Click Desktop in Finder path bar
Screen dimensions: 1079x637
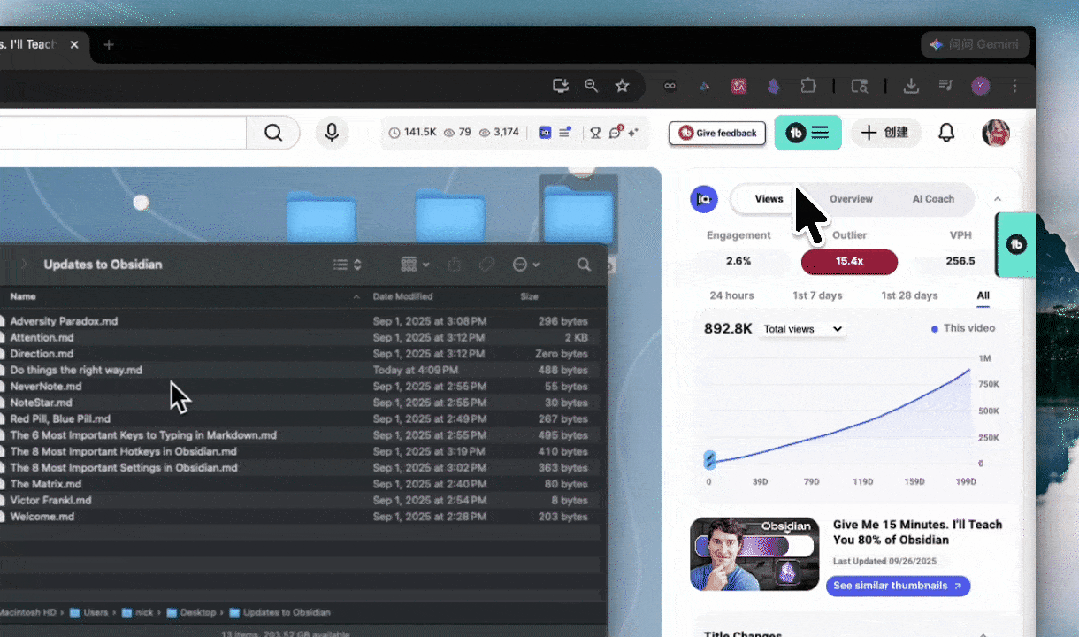tap(191, 612)
